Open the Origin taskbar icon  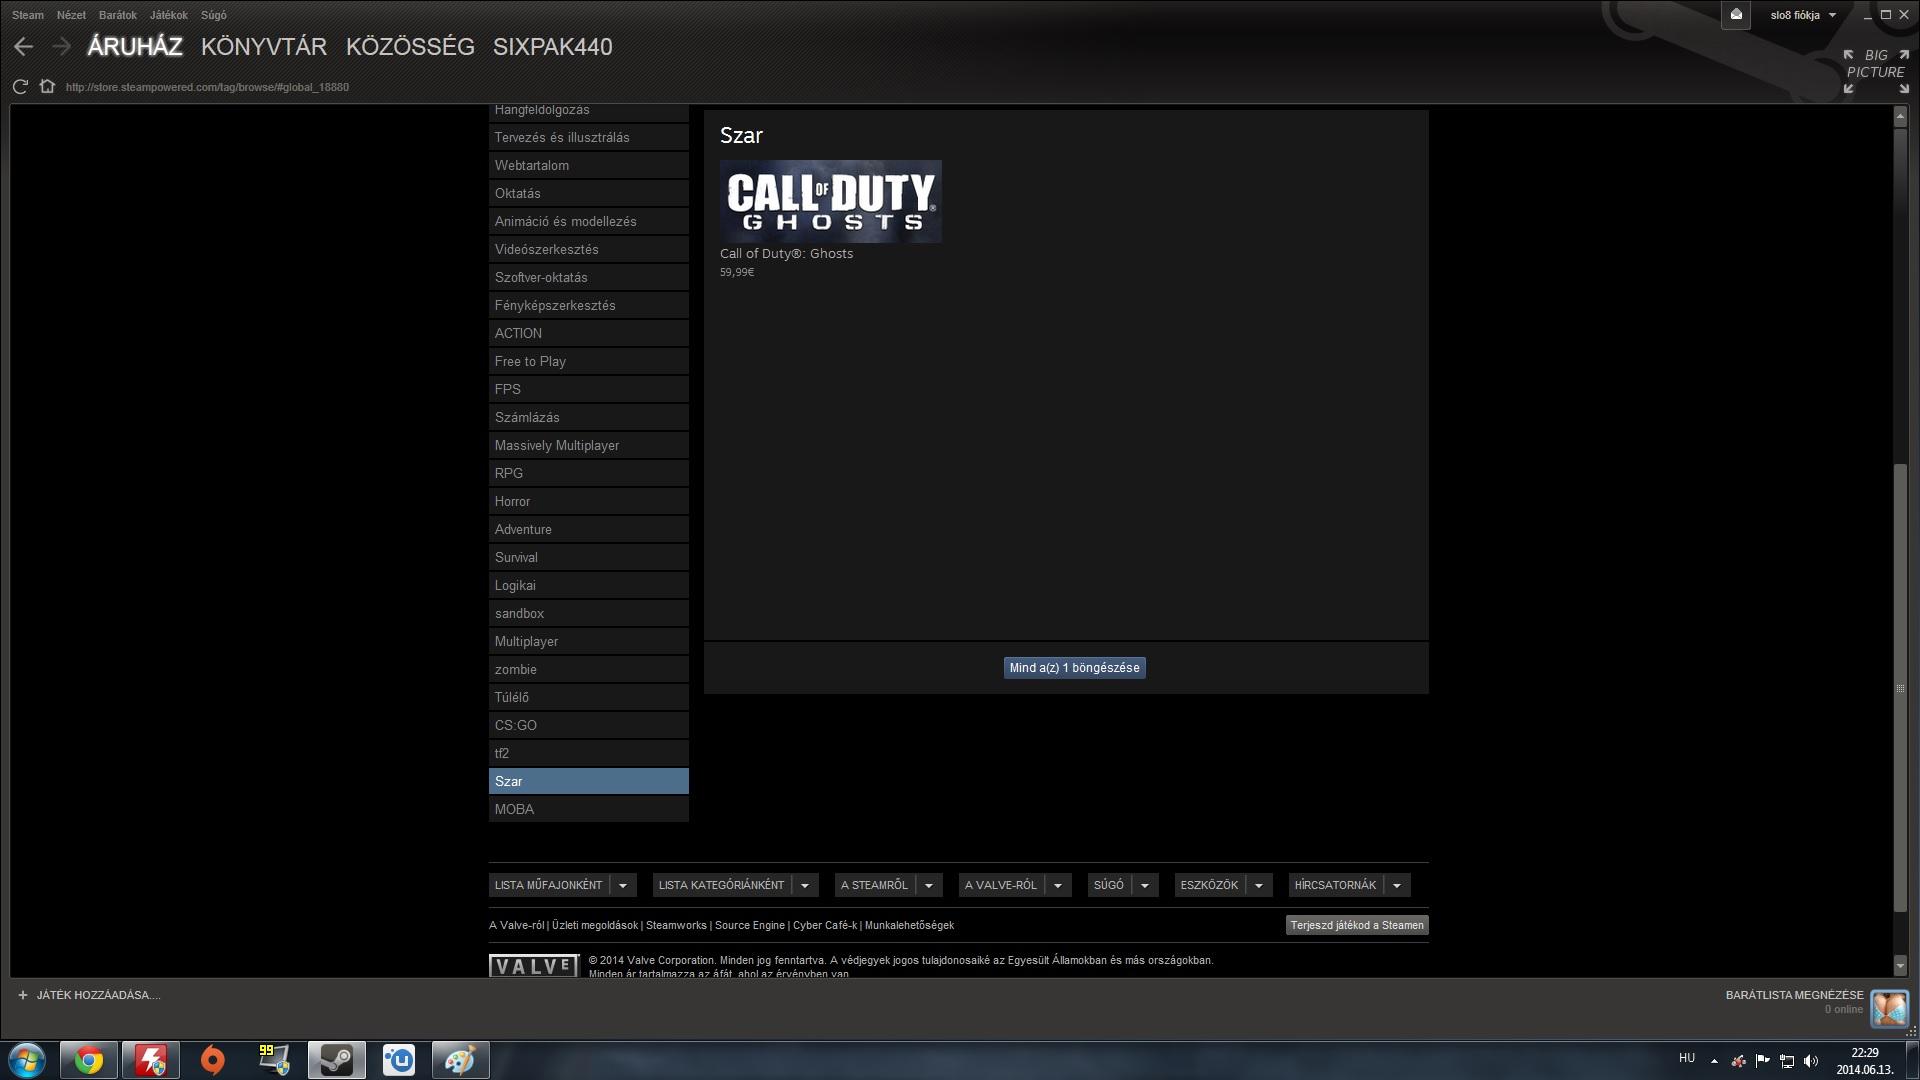pyautogui.click(x=212, y=1060)
